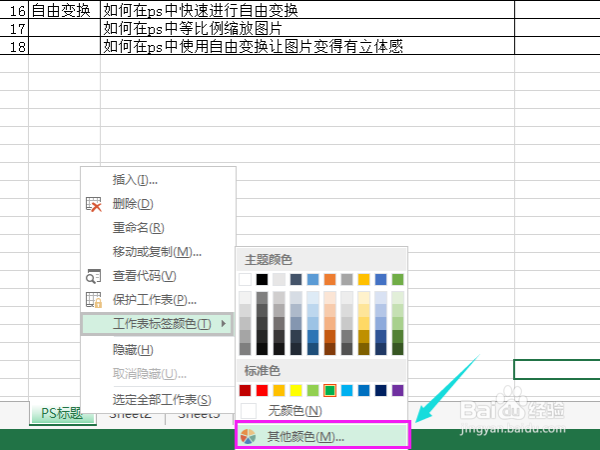
Task: Select row header 18
Action: click(x=14, y=46)
